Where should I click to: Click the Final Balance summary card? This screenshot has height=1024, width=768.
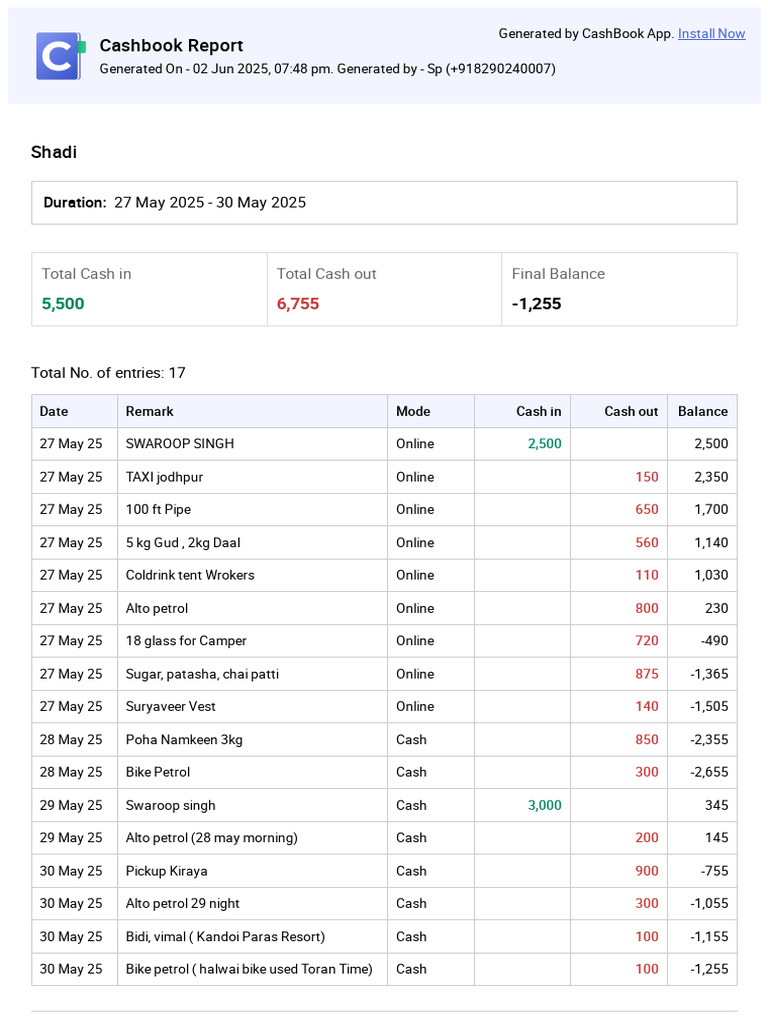pos(619,289)
